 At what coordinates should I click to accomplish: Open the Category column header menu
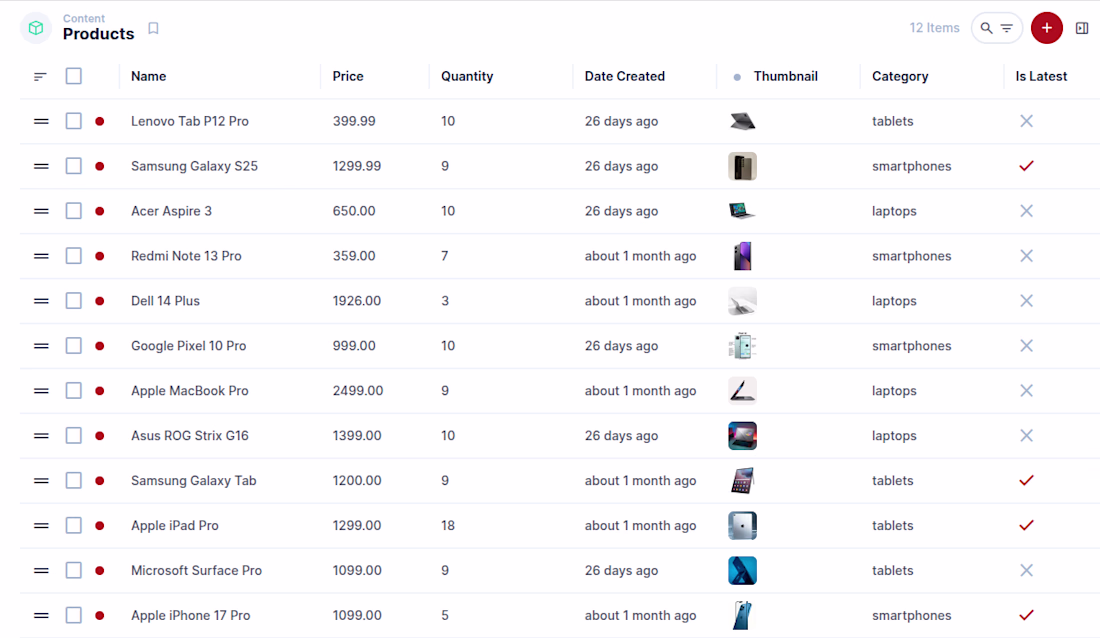(900, 76)
